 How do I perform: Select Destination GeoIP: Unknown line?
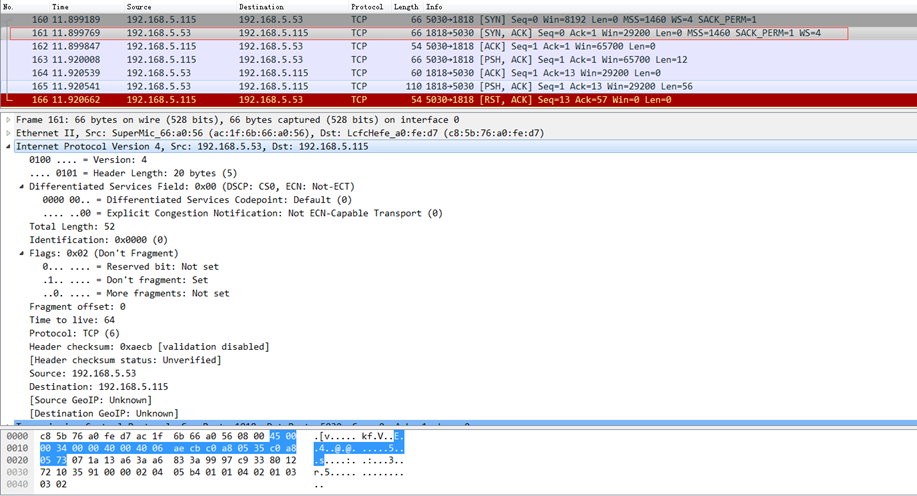point(104,414)
